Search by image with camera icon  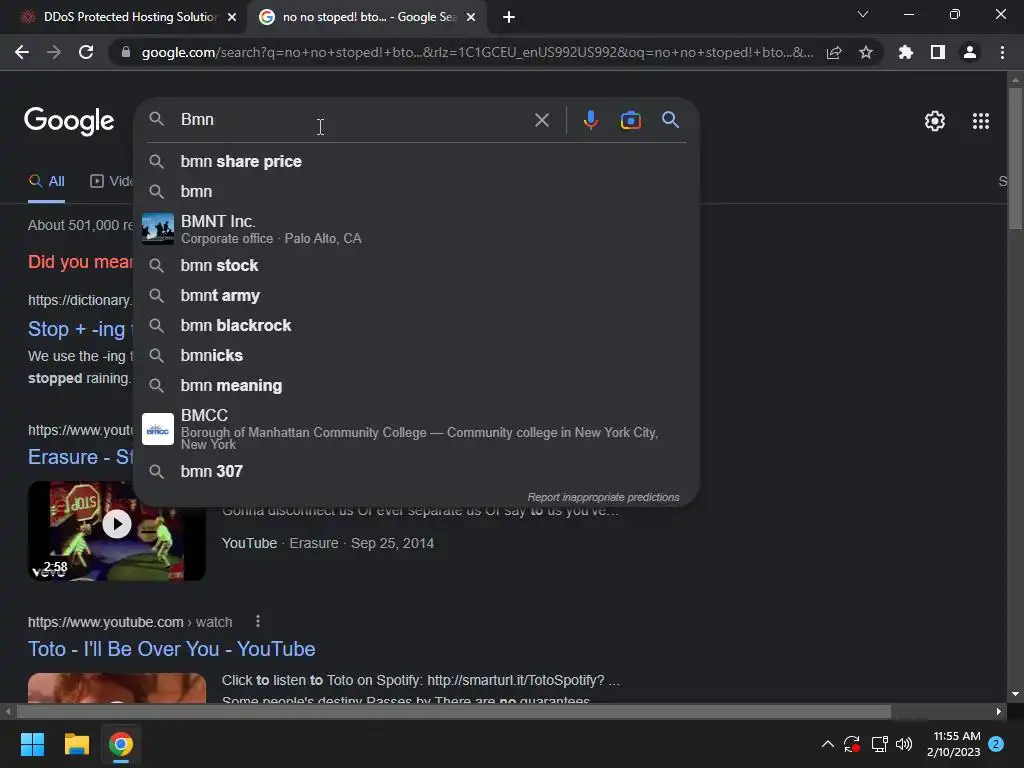click(630, 120)
